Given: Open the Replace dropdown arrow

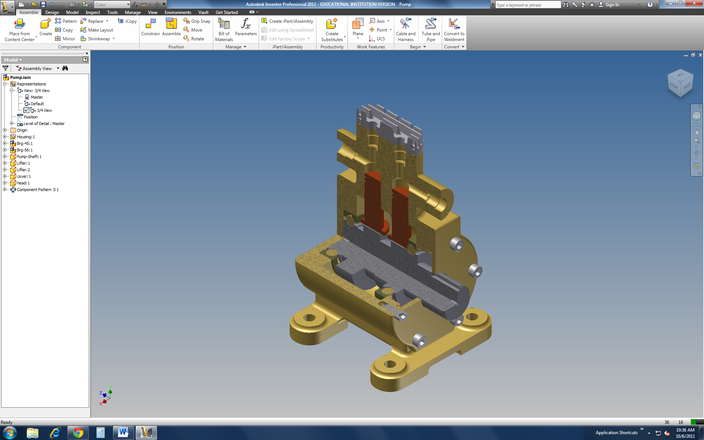Looking at the screenshot, I should click(x=107, y=21).
